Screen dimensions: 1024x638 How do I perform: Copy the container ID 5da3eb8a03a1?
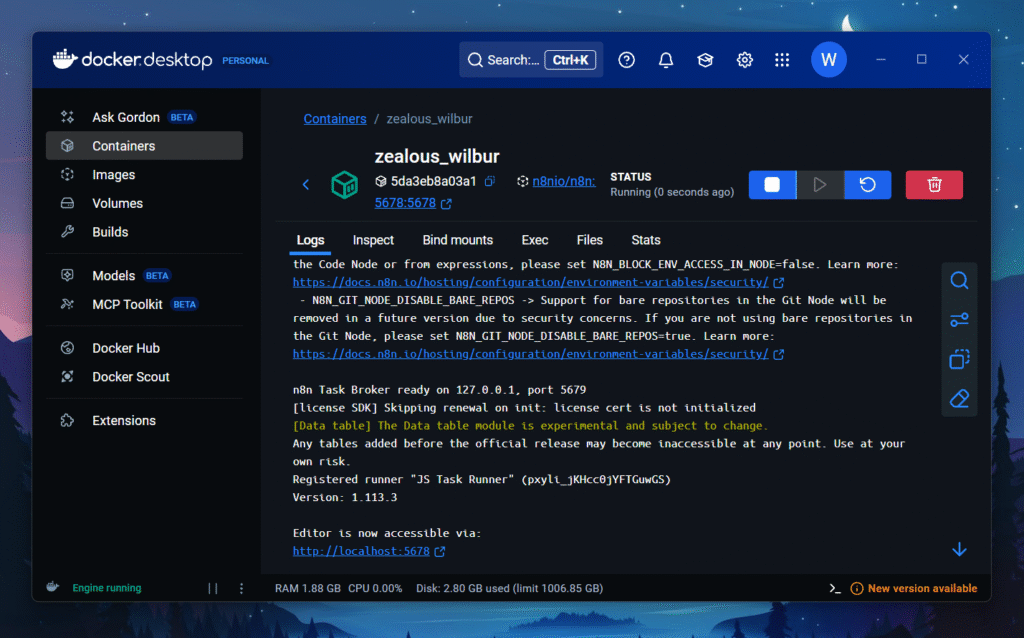(490, 182)
